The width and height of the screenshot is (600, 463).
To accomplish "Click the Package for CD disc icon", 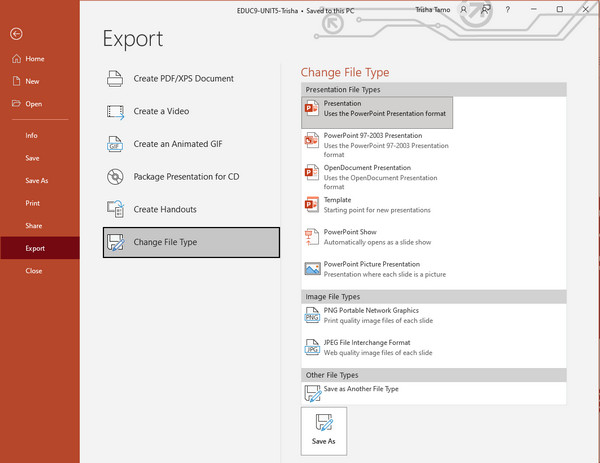I will click(115, 177).
